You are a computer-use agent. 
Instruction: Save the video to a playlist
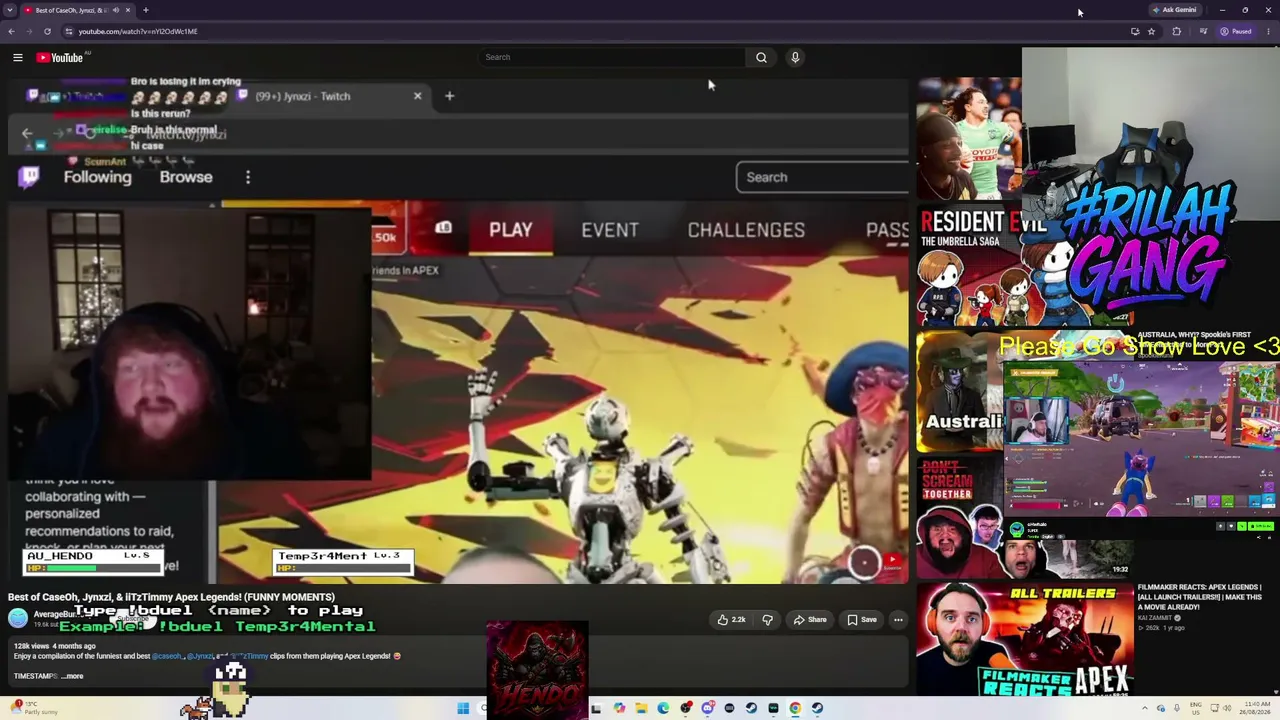(x=862, y=620)
